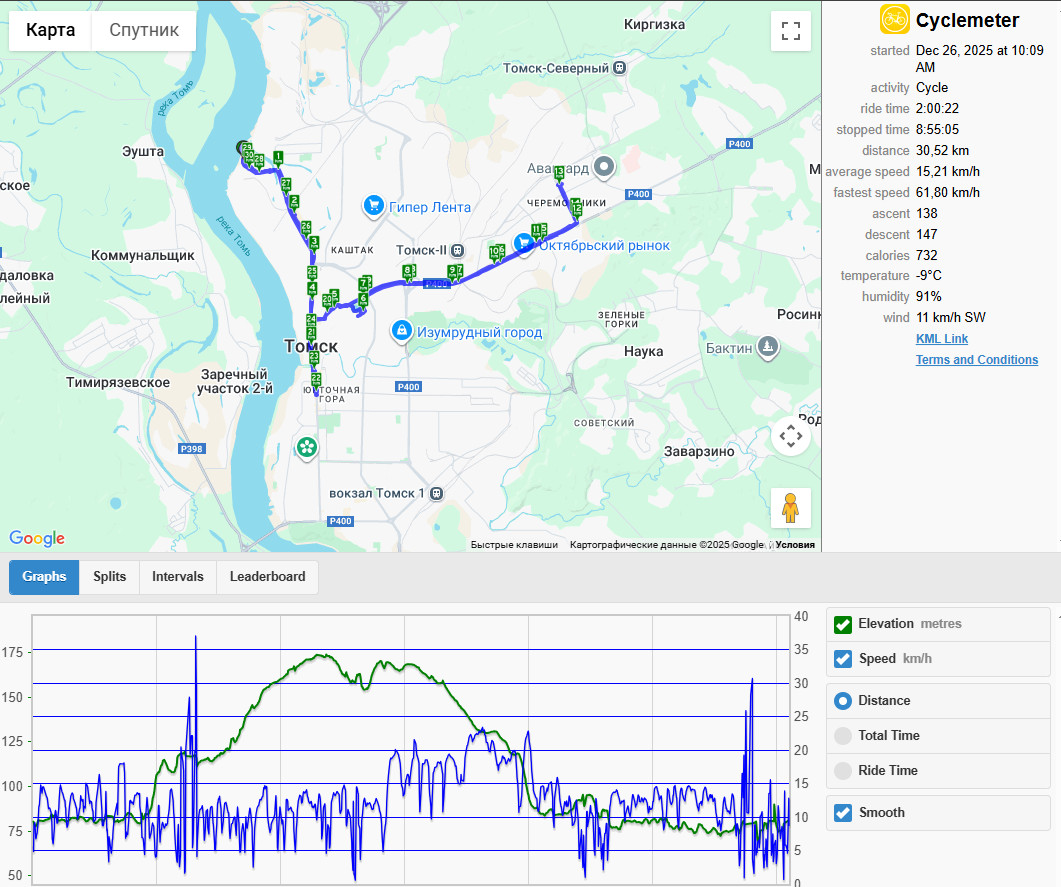Viewport: 1061px width, 887px height.
Task: Click the Заварзино label on map
Action: click(699, 451)
